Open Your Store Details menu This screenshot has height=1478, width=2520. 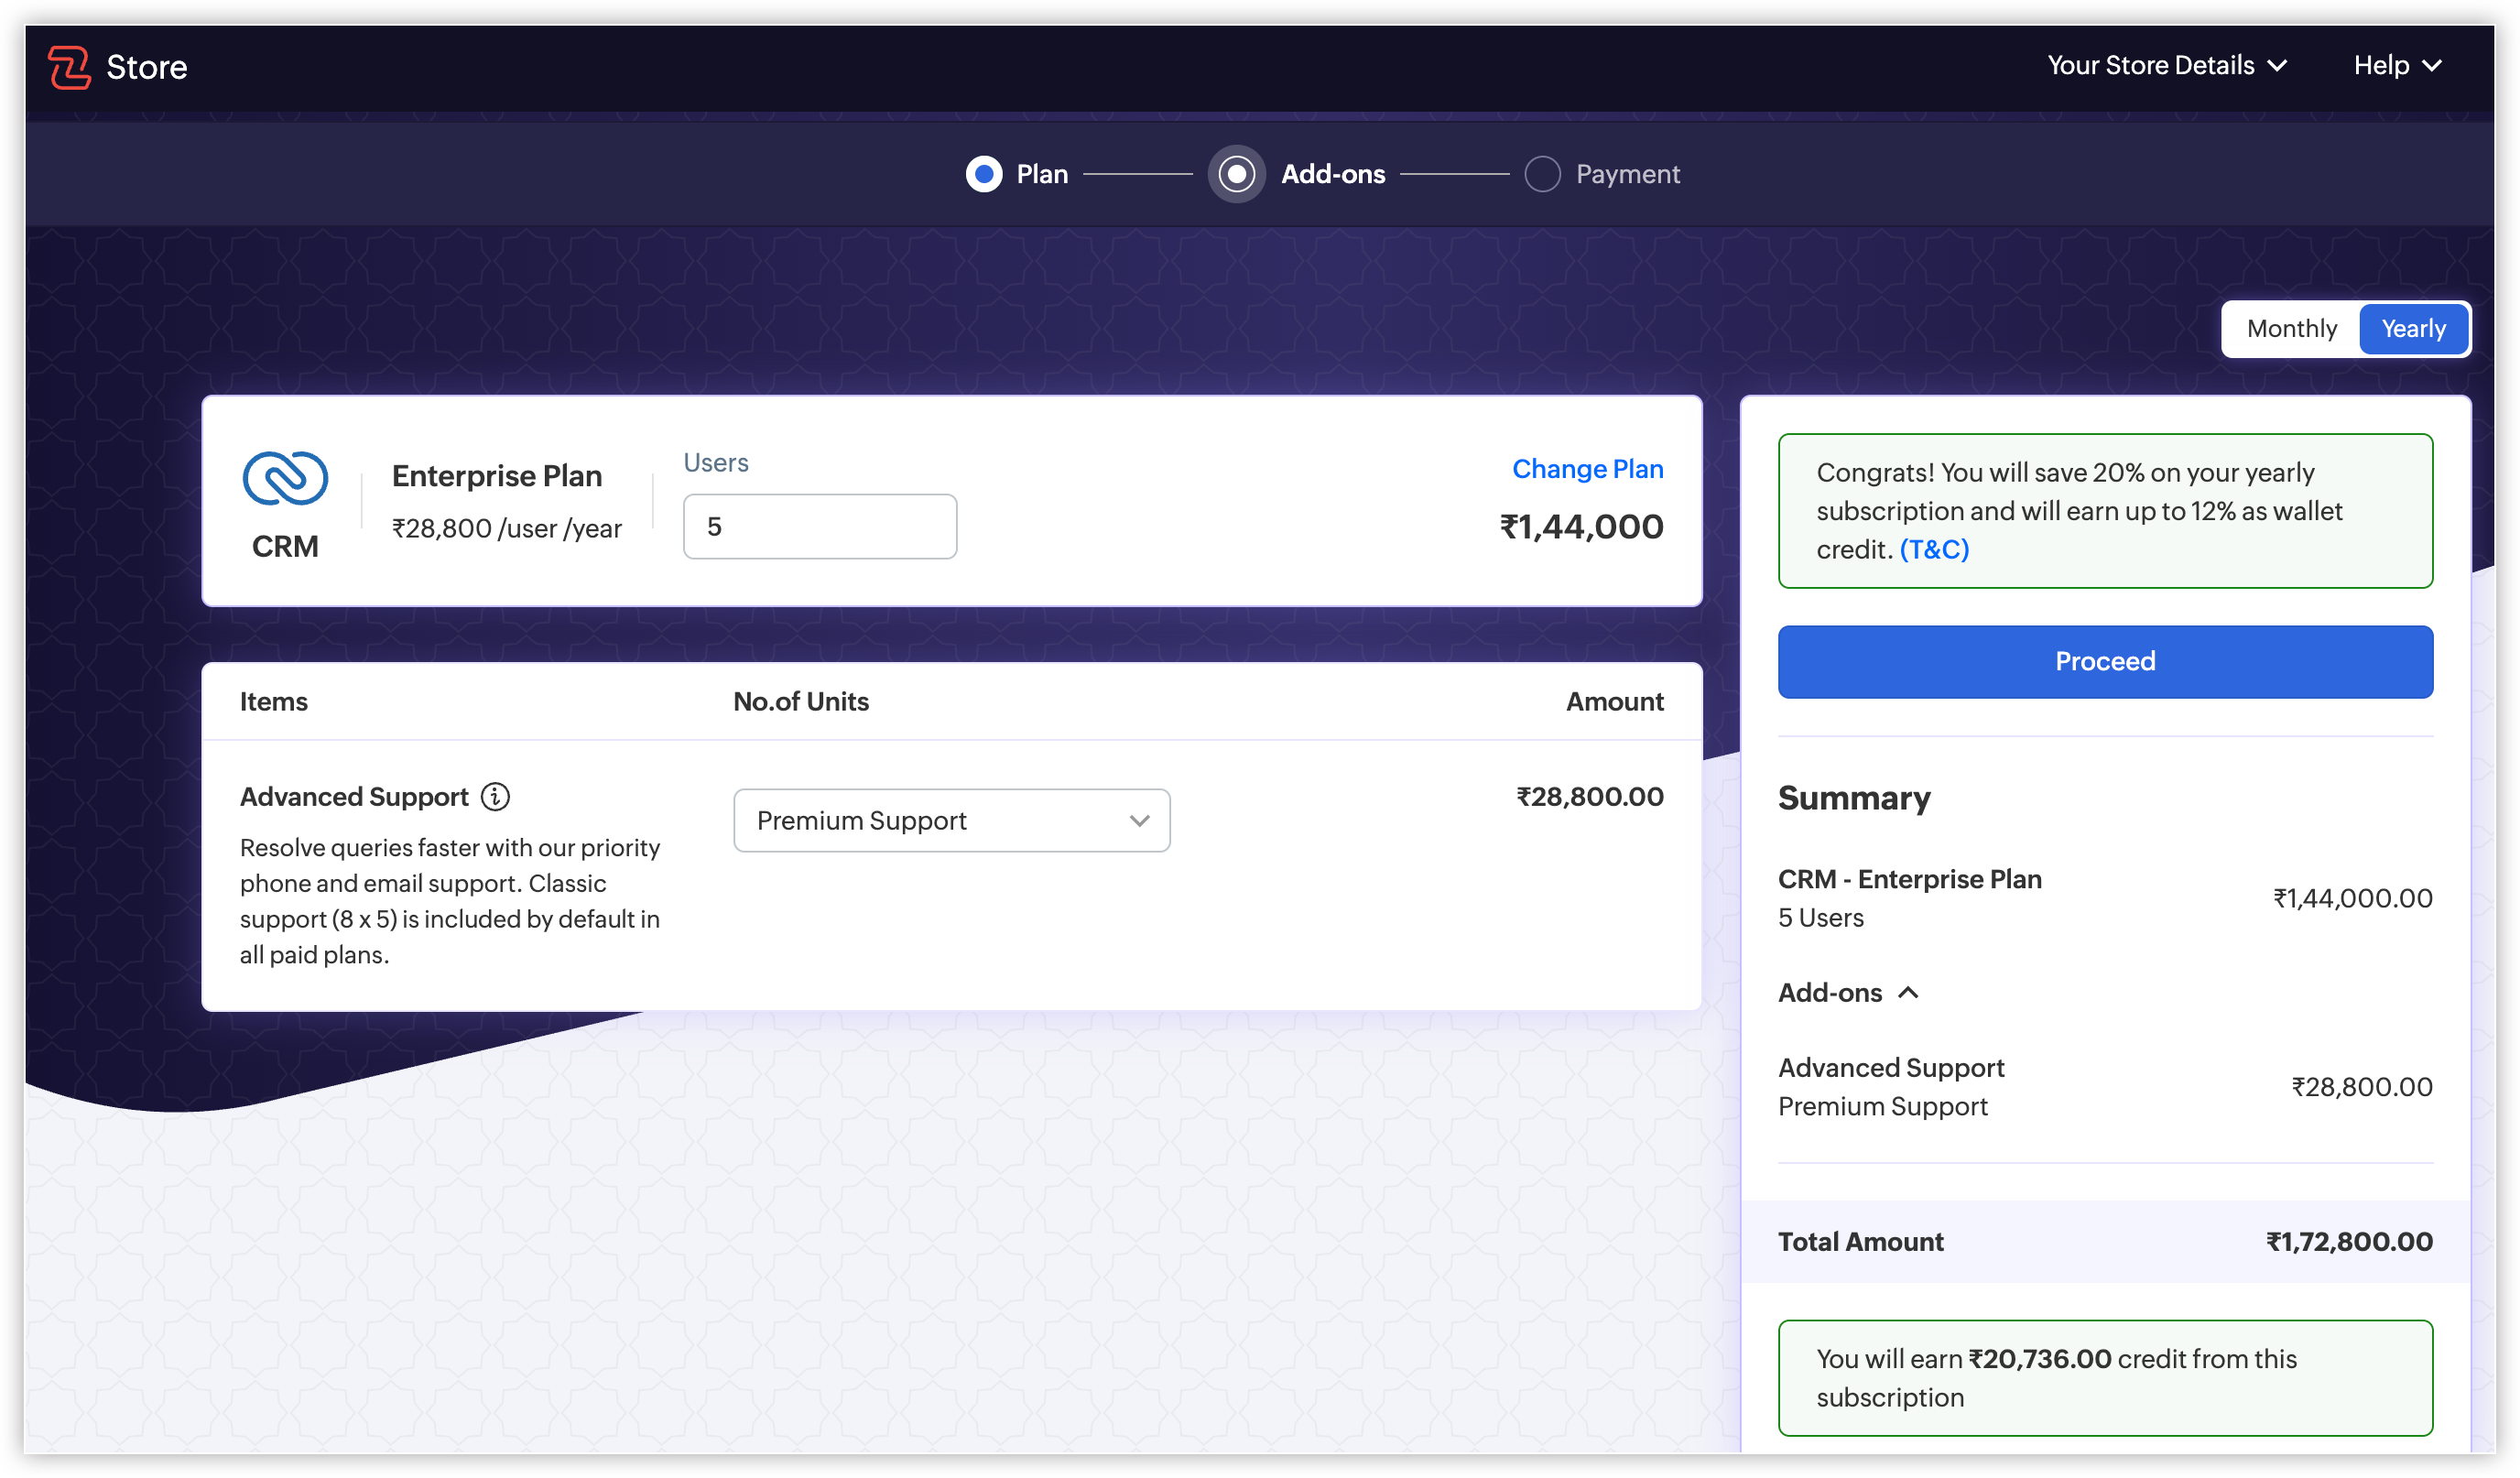(2150, 66)
